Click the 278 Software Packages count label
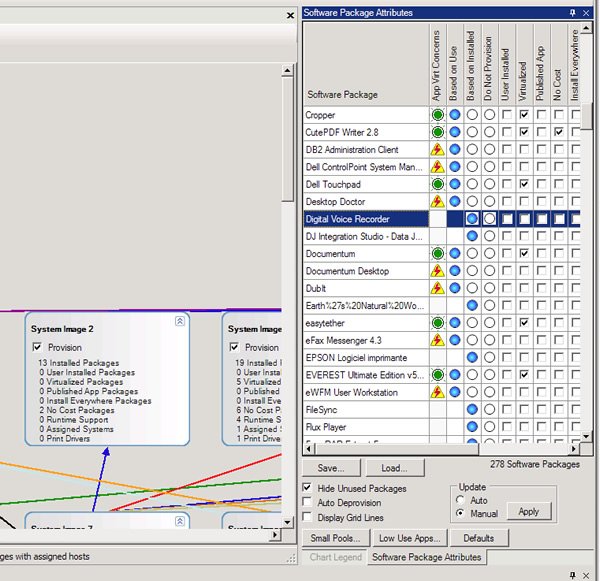The image size is (600, 581). [x=535, y=464]
